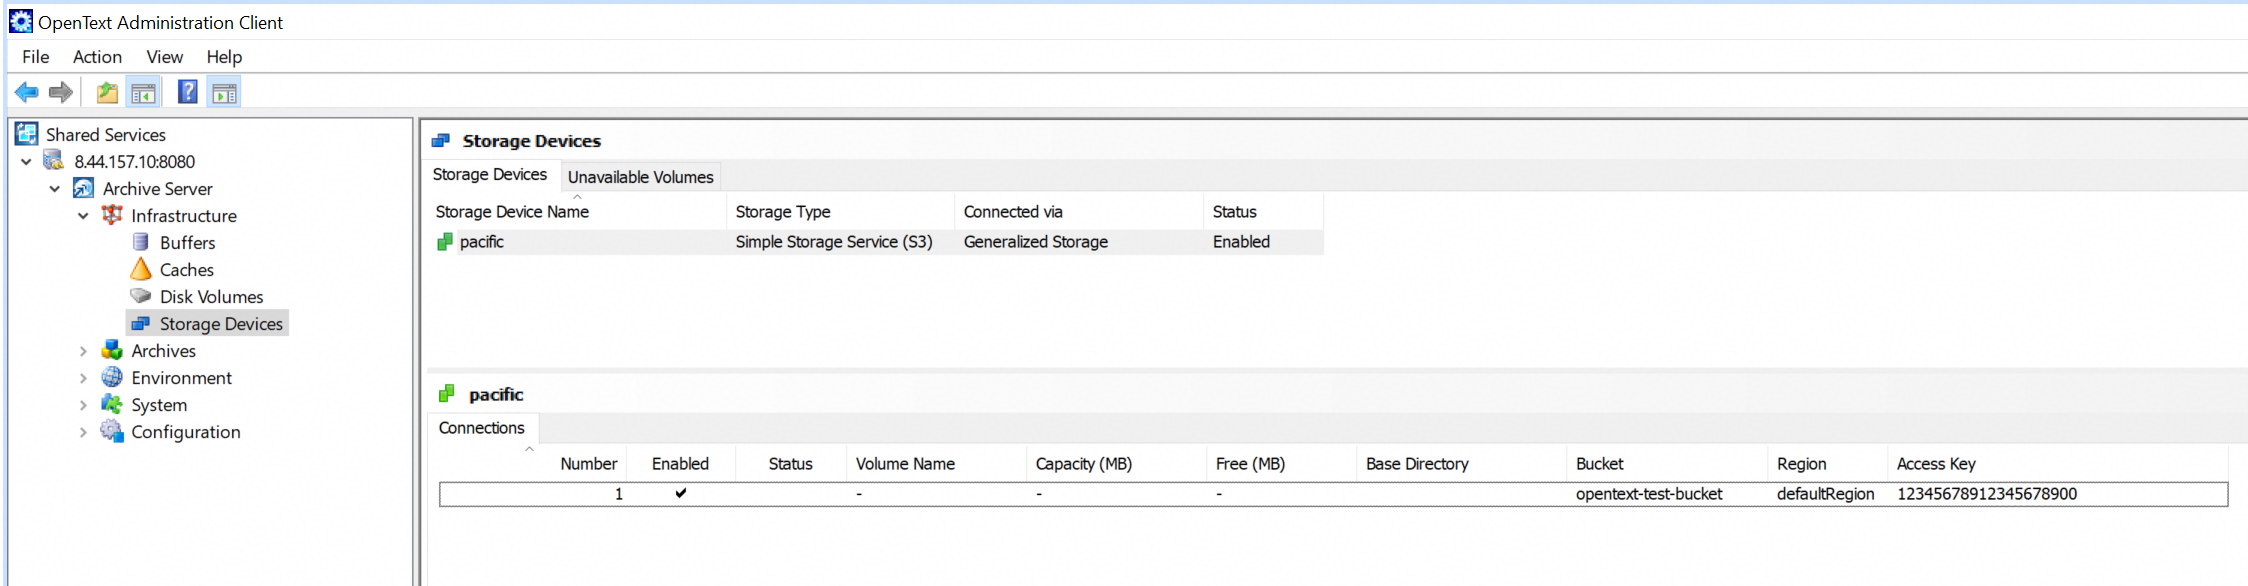Click the Capacity (MB) column header

click(x=1116, y=463)
